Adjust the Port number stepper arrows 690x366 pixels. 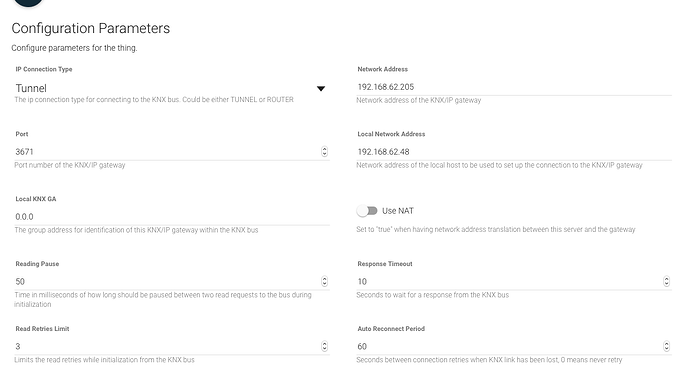point(324,152)
